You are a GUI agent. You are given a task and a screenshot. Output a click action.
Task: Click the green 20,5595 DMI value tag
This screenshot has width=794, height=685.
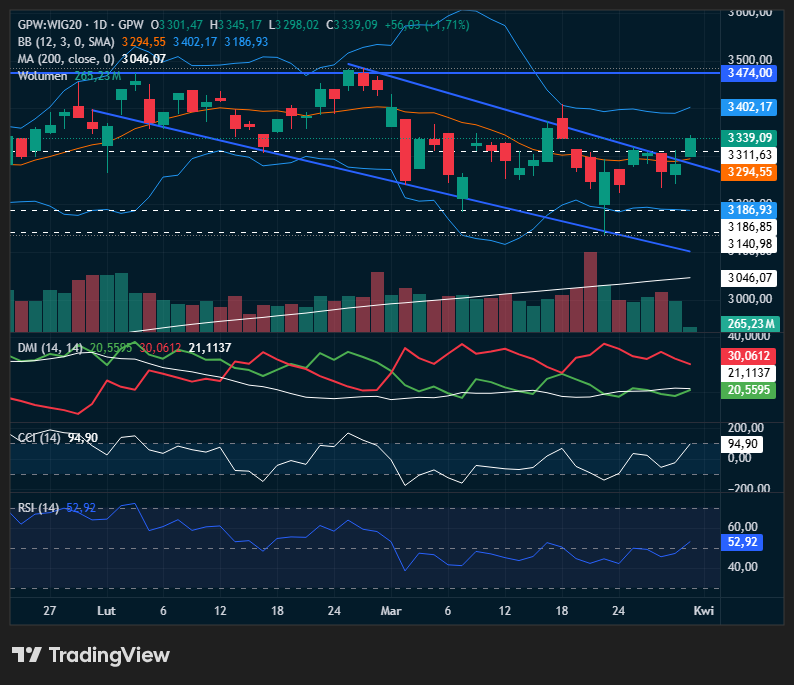pyautogui.click(x=747, y=389)
